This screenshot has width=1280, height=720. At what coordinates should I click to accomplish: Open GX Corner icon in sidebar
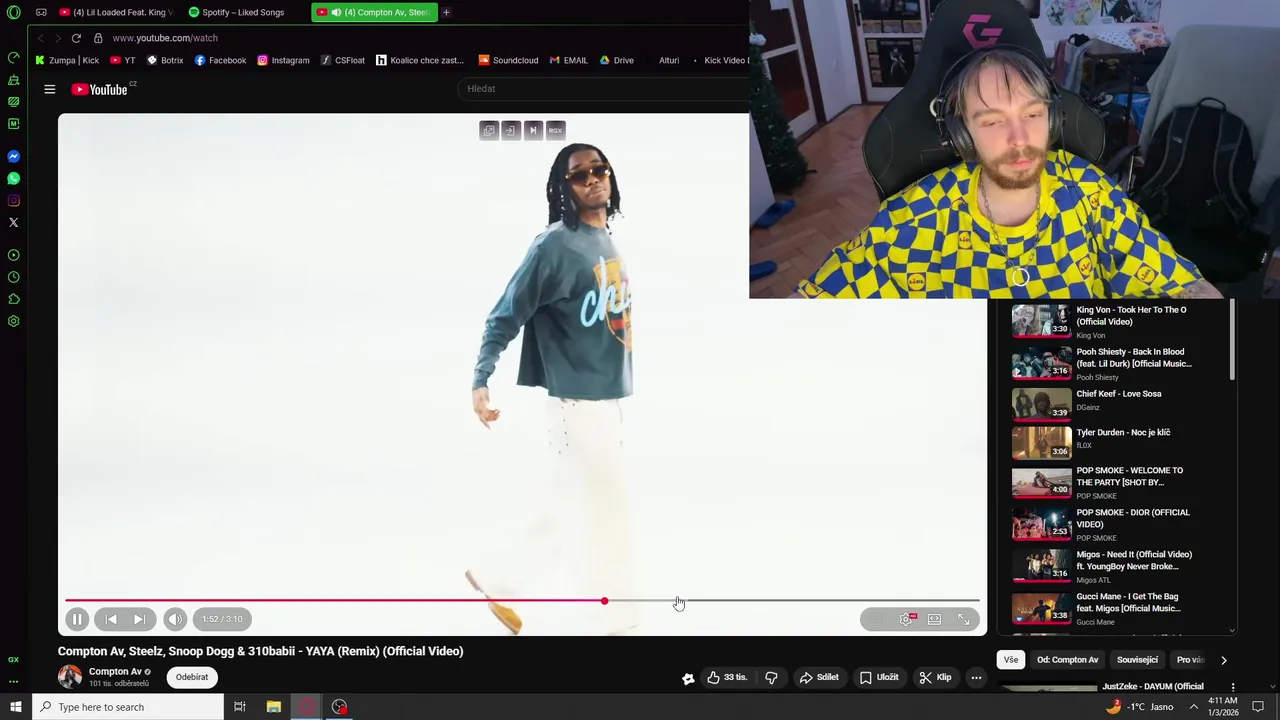(13, 660)
